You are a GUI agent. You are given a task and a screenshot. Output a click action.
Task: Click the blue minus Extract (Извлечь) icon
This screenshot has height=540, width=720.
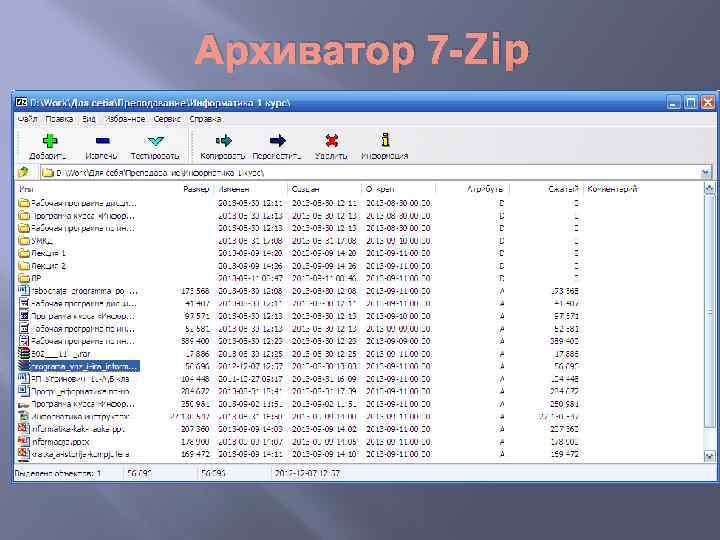pyautogui.click(x=102, y=141)
